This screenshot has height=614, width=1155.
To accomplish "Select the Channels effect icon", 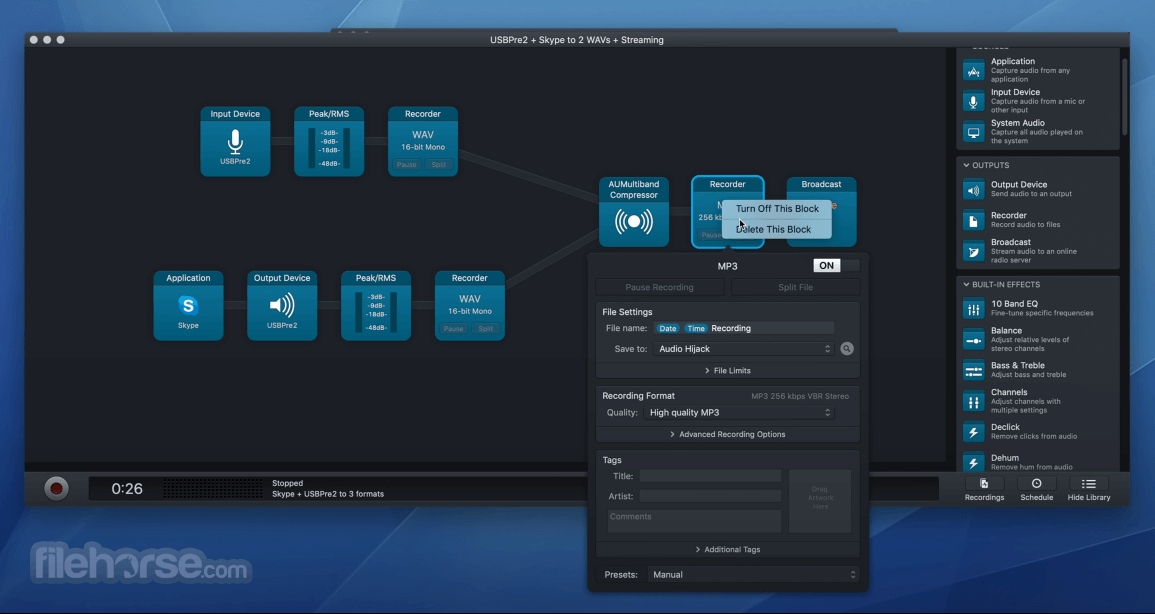I will [974, 401].
